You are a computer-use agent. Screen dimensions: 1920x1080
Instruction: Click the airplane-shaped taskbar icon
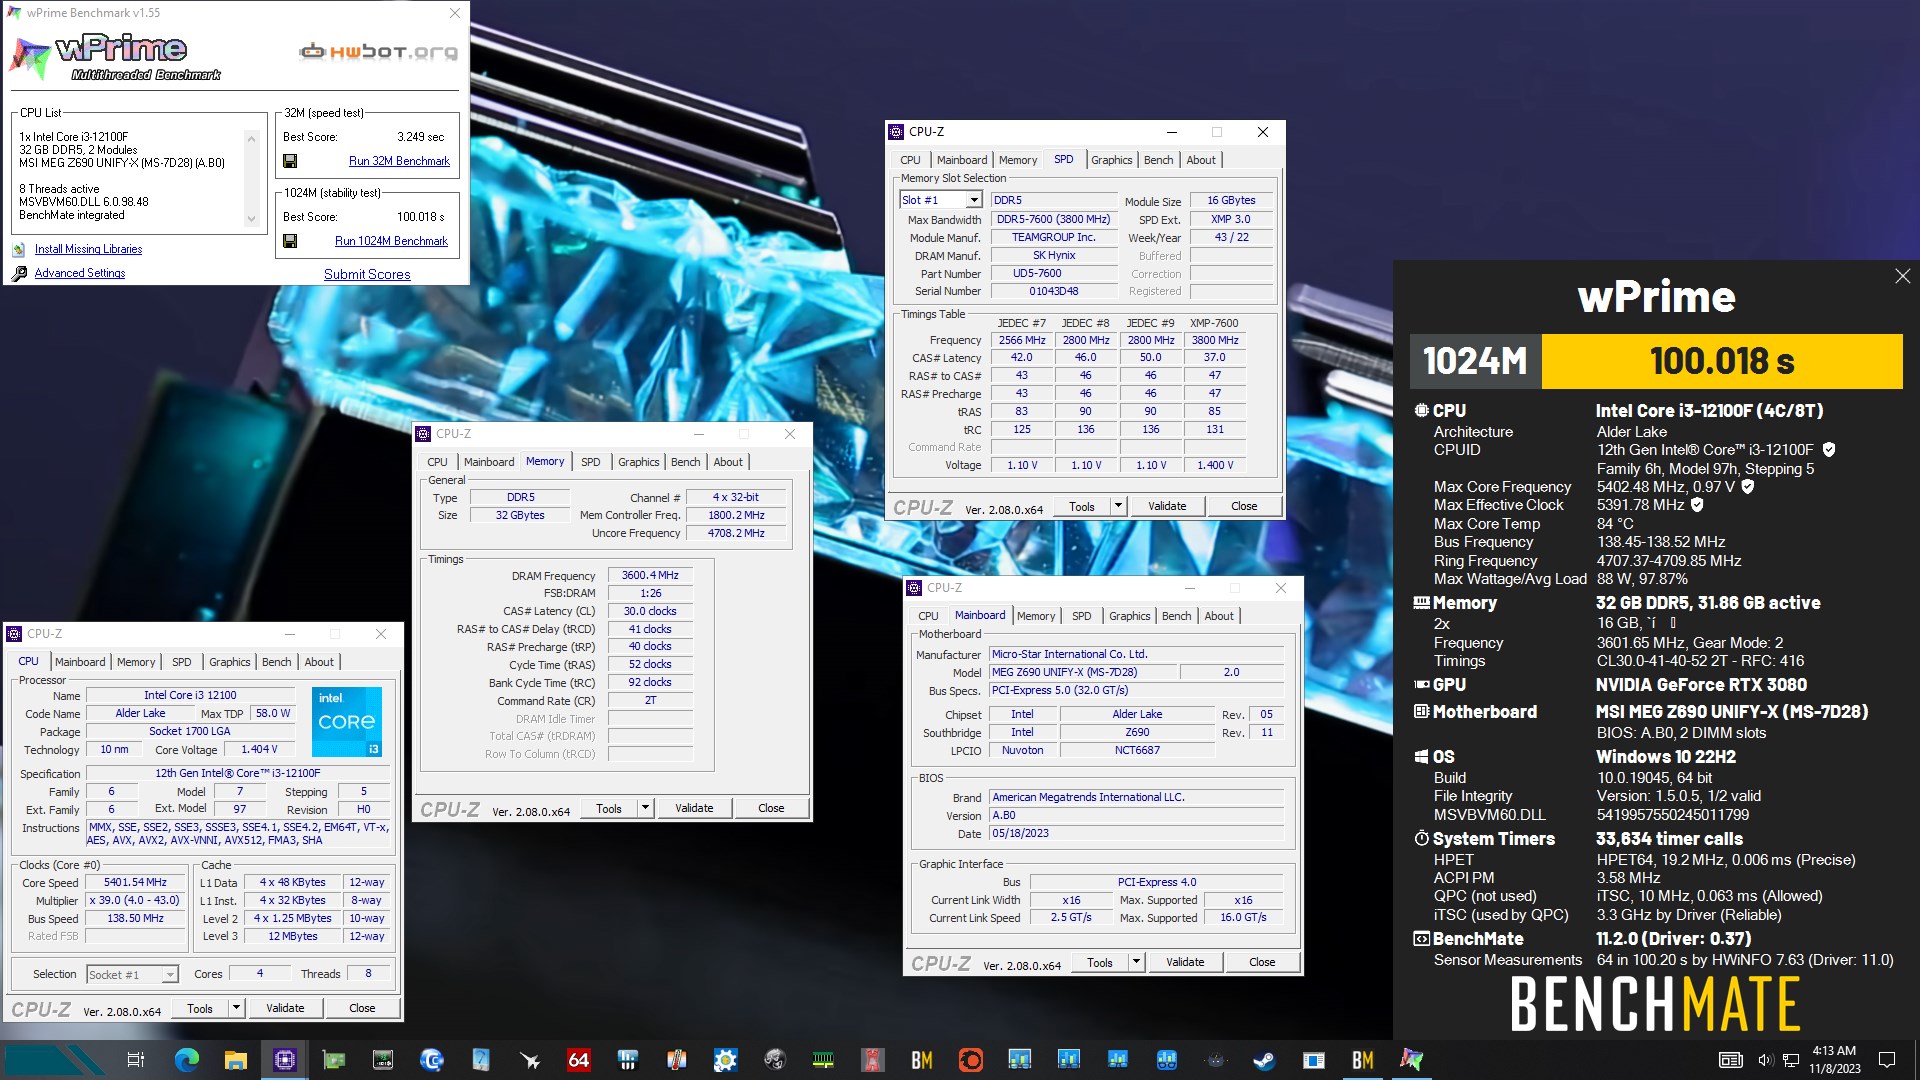click(530, 1060)
